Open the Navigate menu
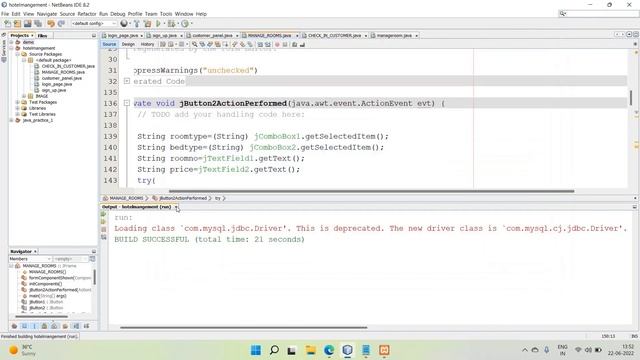Image resolution: width=640 pixels, height=360 pixels. point(47,14)
